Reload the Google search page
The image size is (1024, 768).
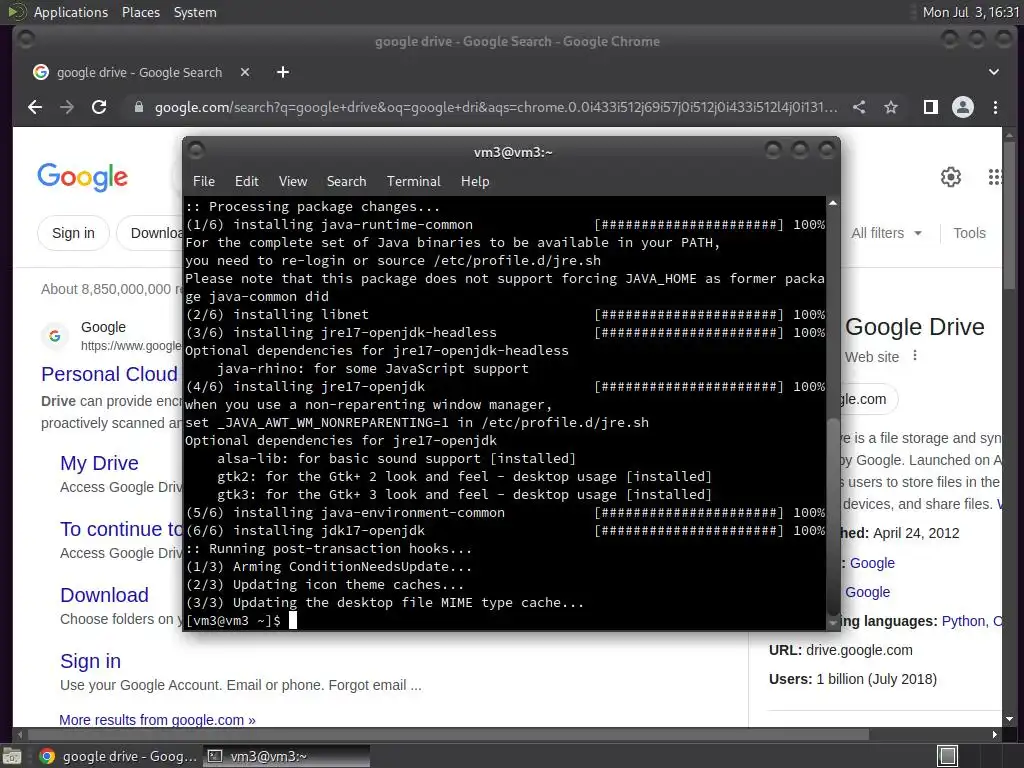[99, 107]
